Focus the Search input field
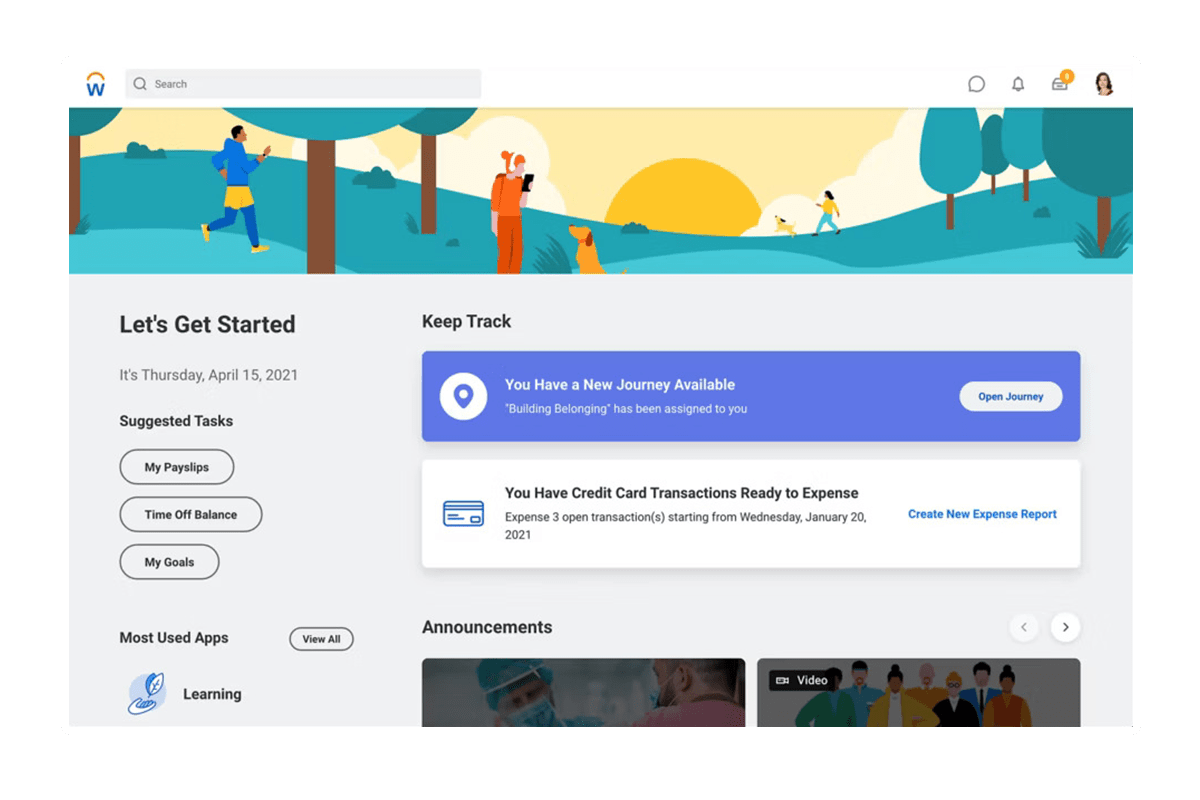 310,84
